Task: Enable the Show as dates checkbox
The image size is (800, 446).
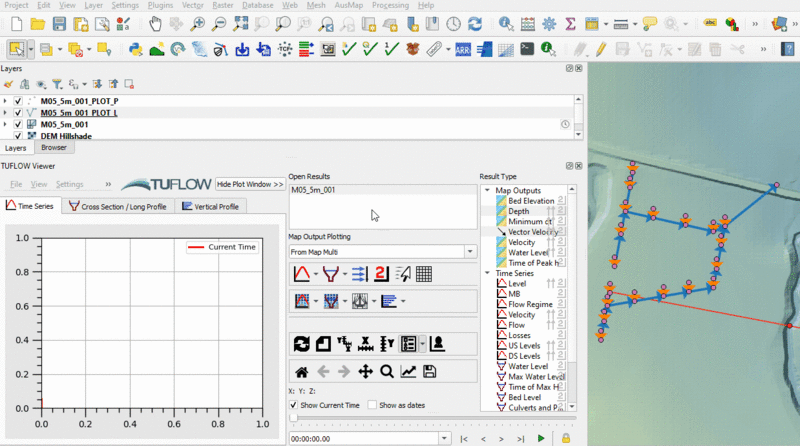Action: point(372,405)
